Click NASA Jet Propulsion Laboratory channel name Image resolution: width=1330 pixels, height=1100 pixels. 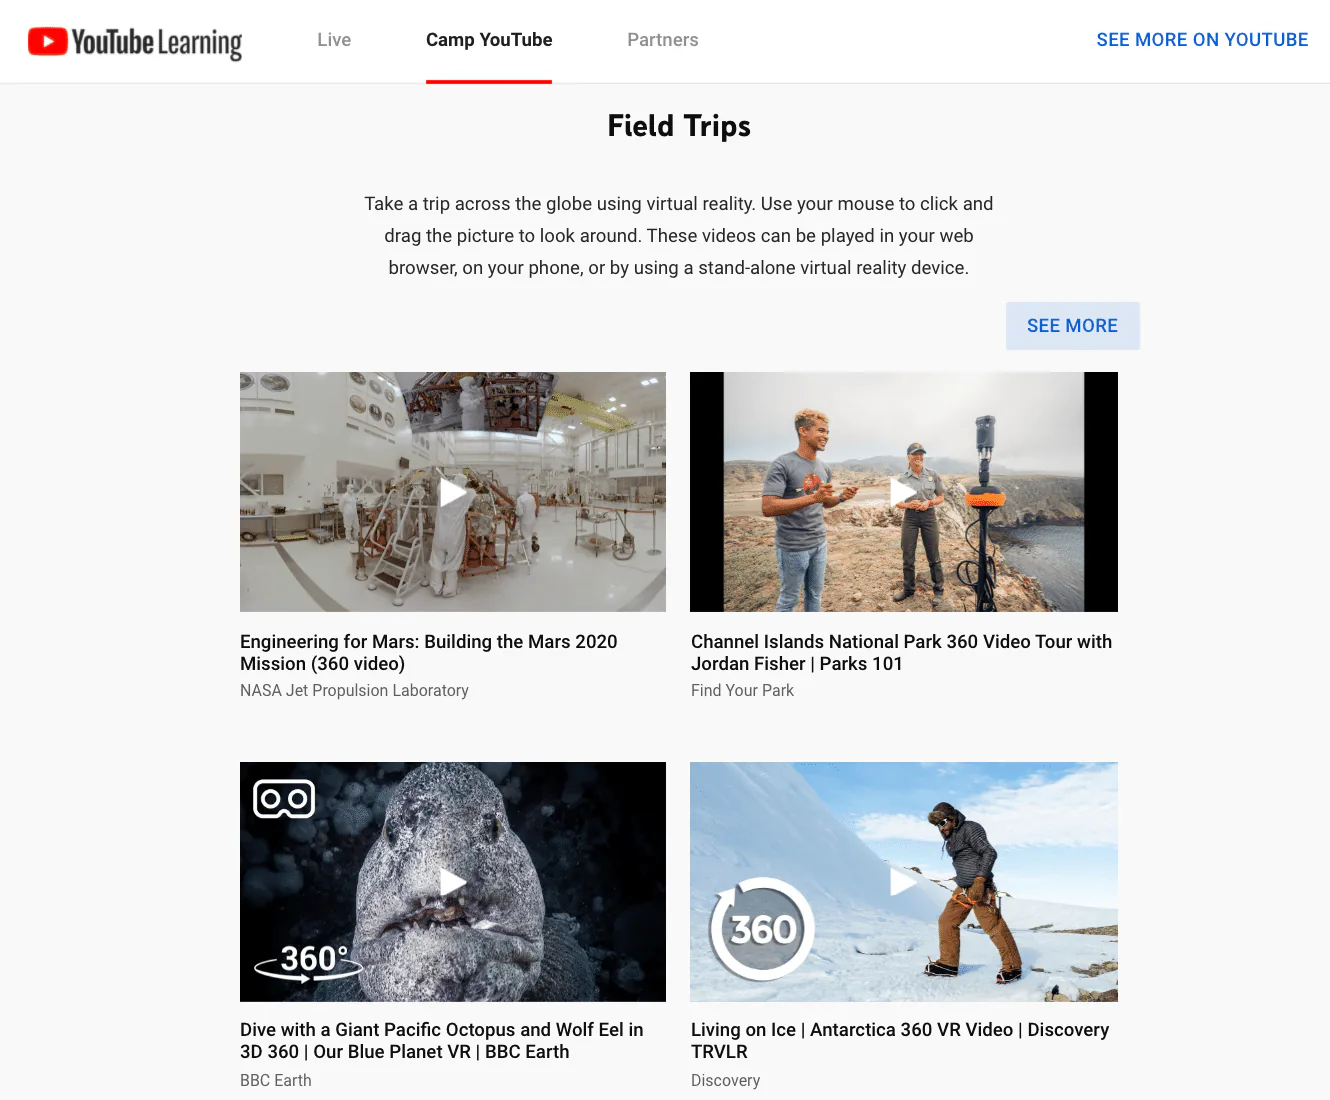click(354, 691)
